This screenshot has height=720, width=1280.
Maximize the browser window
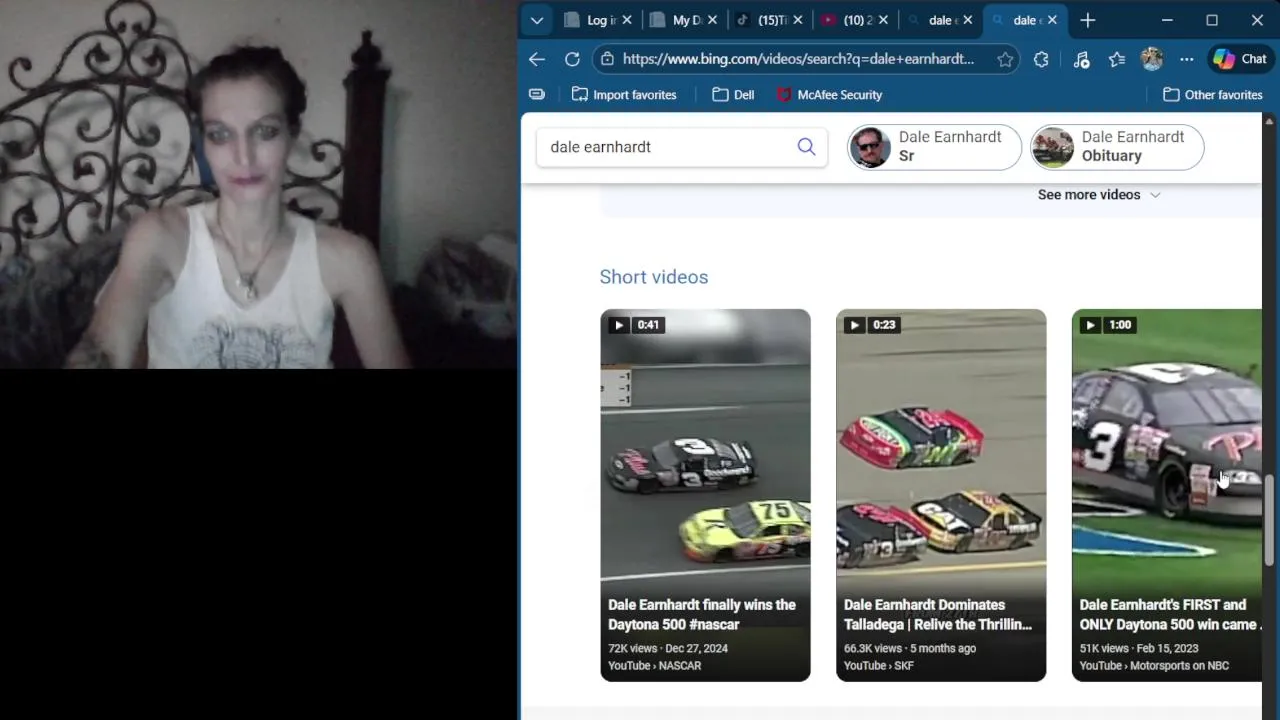coord(1212,20)
